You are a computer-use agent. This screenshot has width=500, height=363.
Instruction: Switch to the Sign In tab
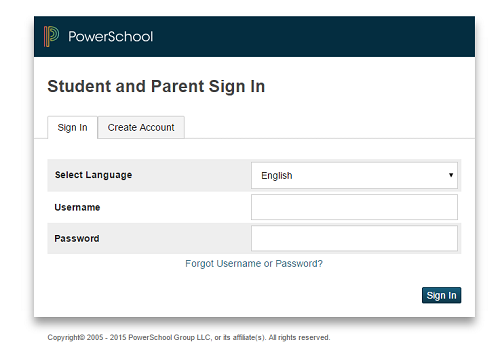coord(72,127)
